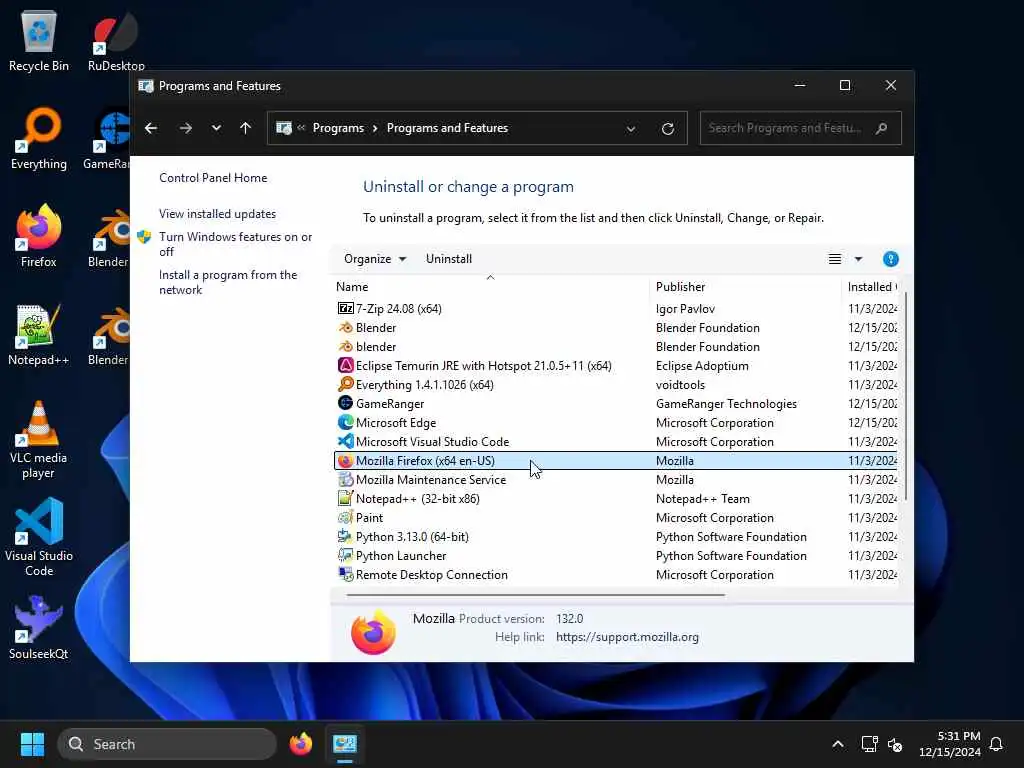Click Control Panel taskbar icon
The image size is (1024, 768).
(345, 744)
